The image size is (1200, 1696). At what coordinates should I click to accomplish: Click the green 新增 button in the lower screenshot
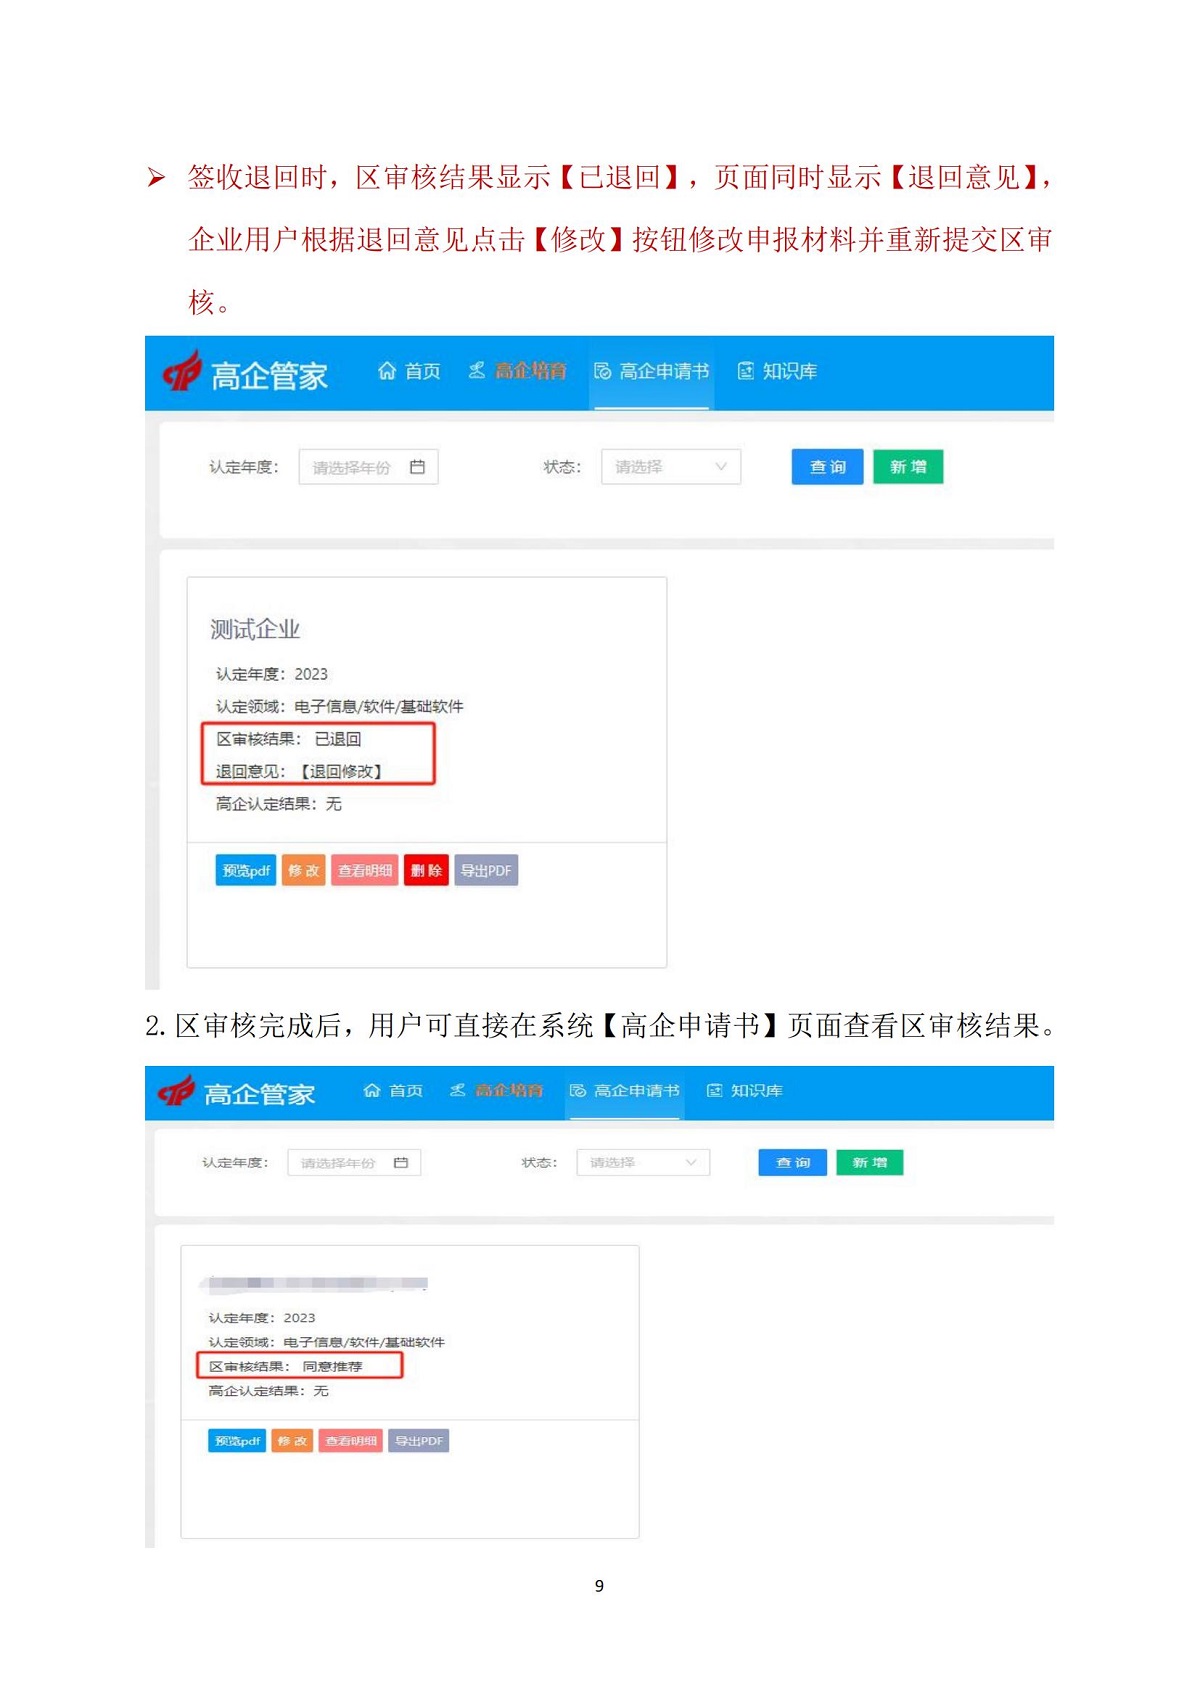[870, 1162]
